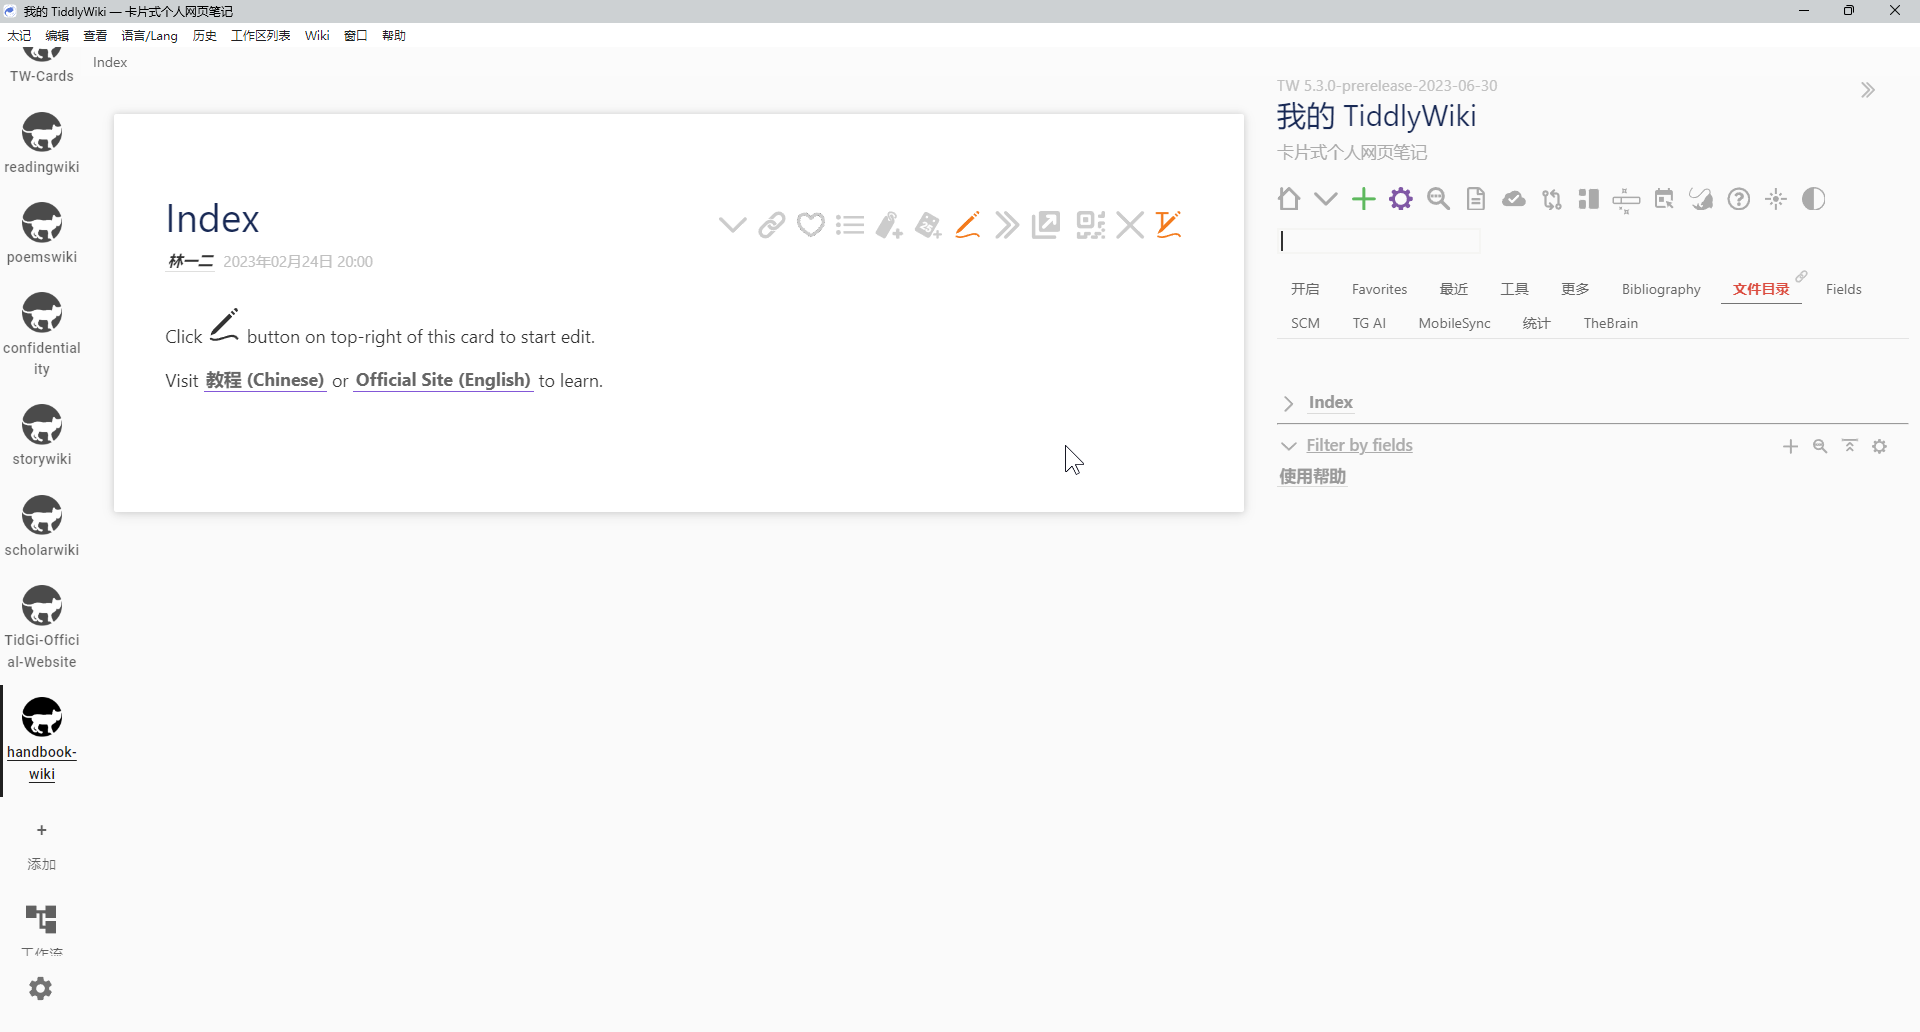1920x1032 pixels.
Task: Toggle the light/dark palette
Action: [x=1814, y=199]
